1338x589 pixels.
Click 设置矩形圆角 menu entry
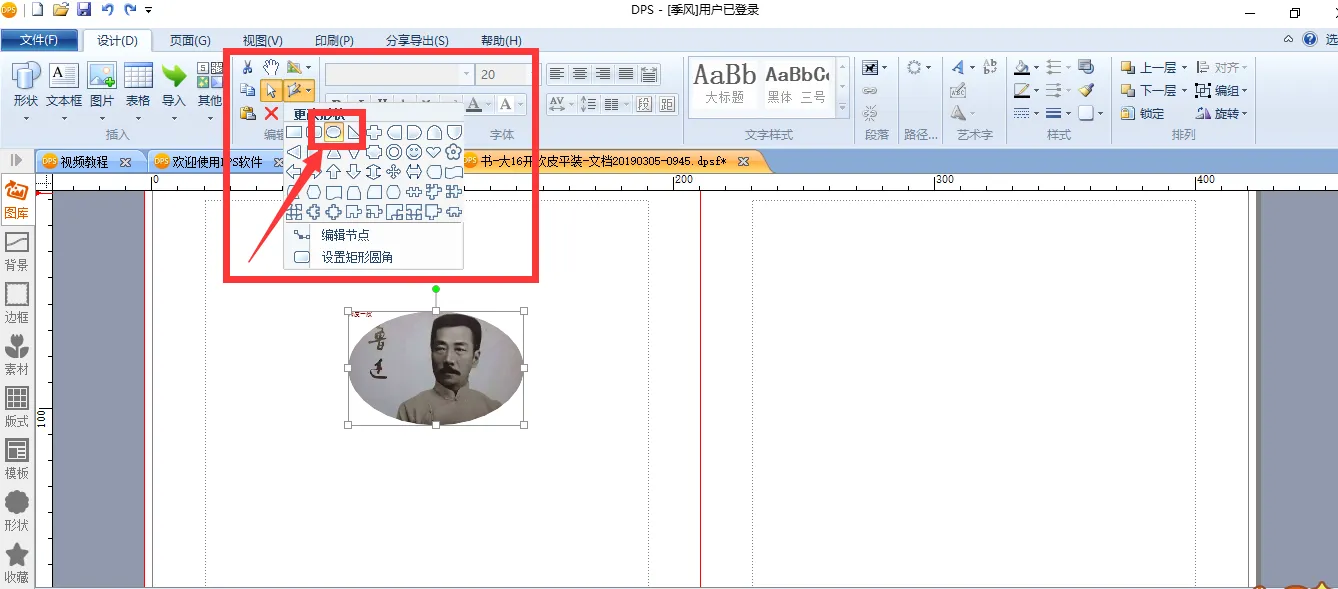click(356, 257)
